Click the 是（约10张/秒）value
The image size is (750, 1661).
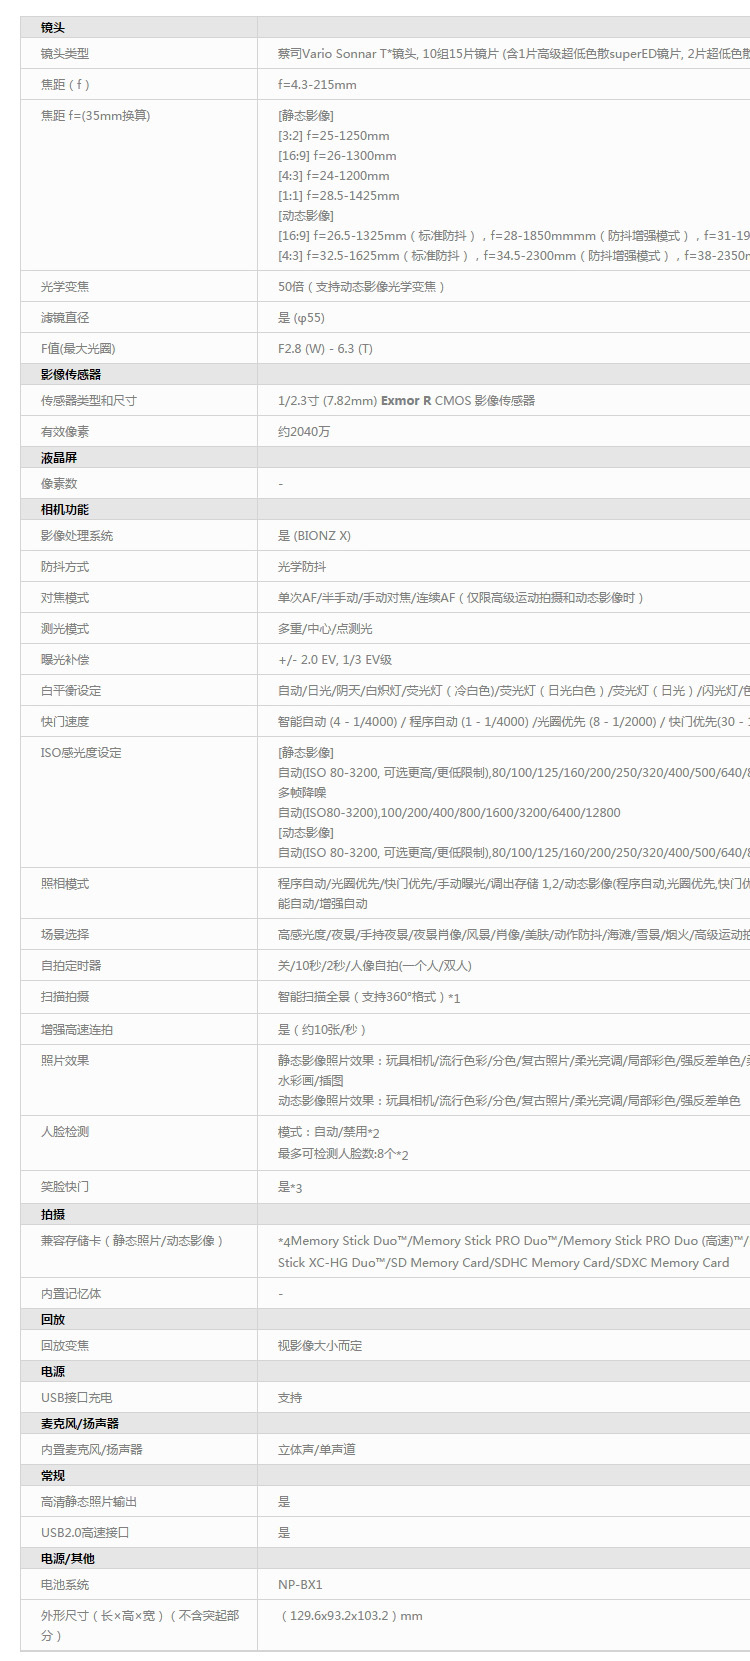pos(323,1030)
